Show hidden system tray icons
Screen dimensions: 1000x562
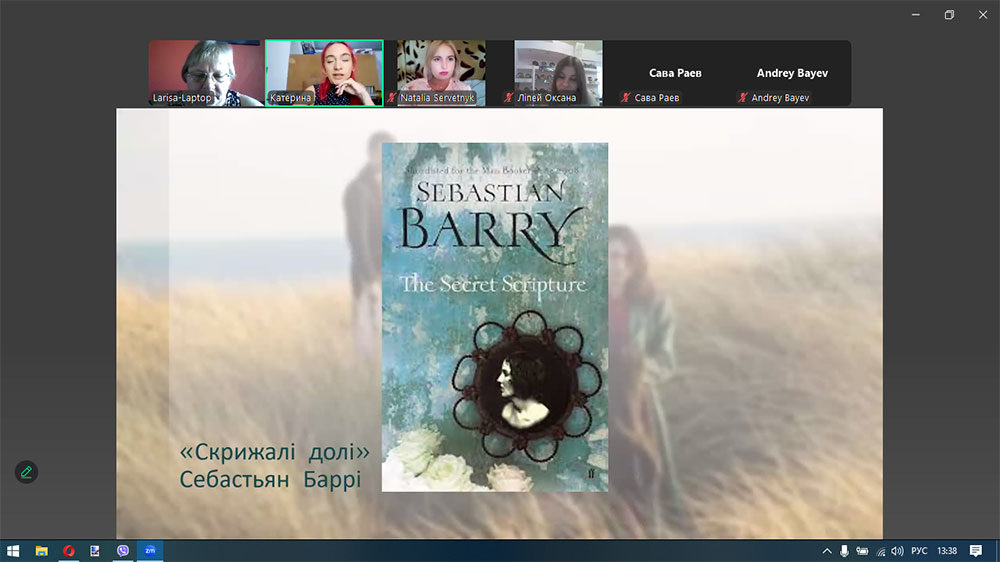(827, 551)
